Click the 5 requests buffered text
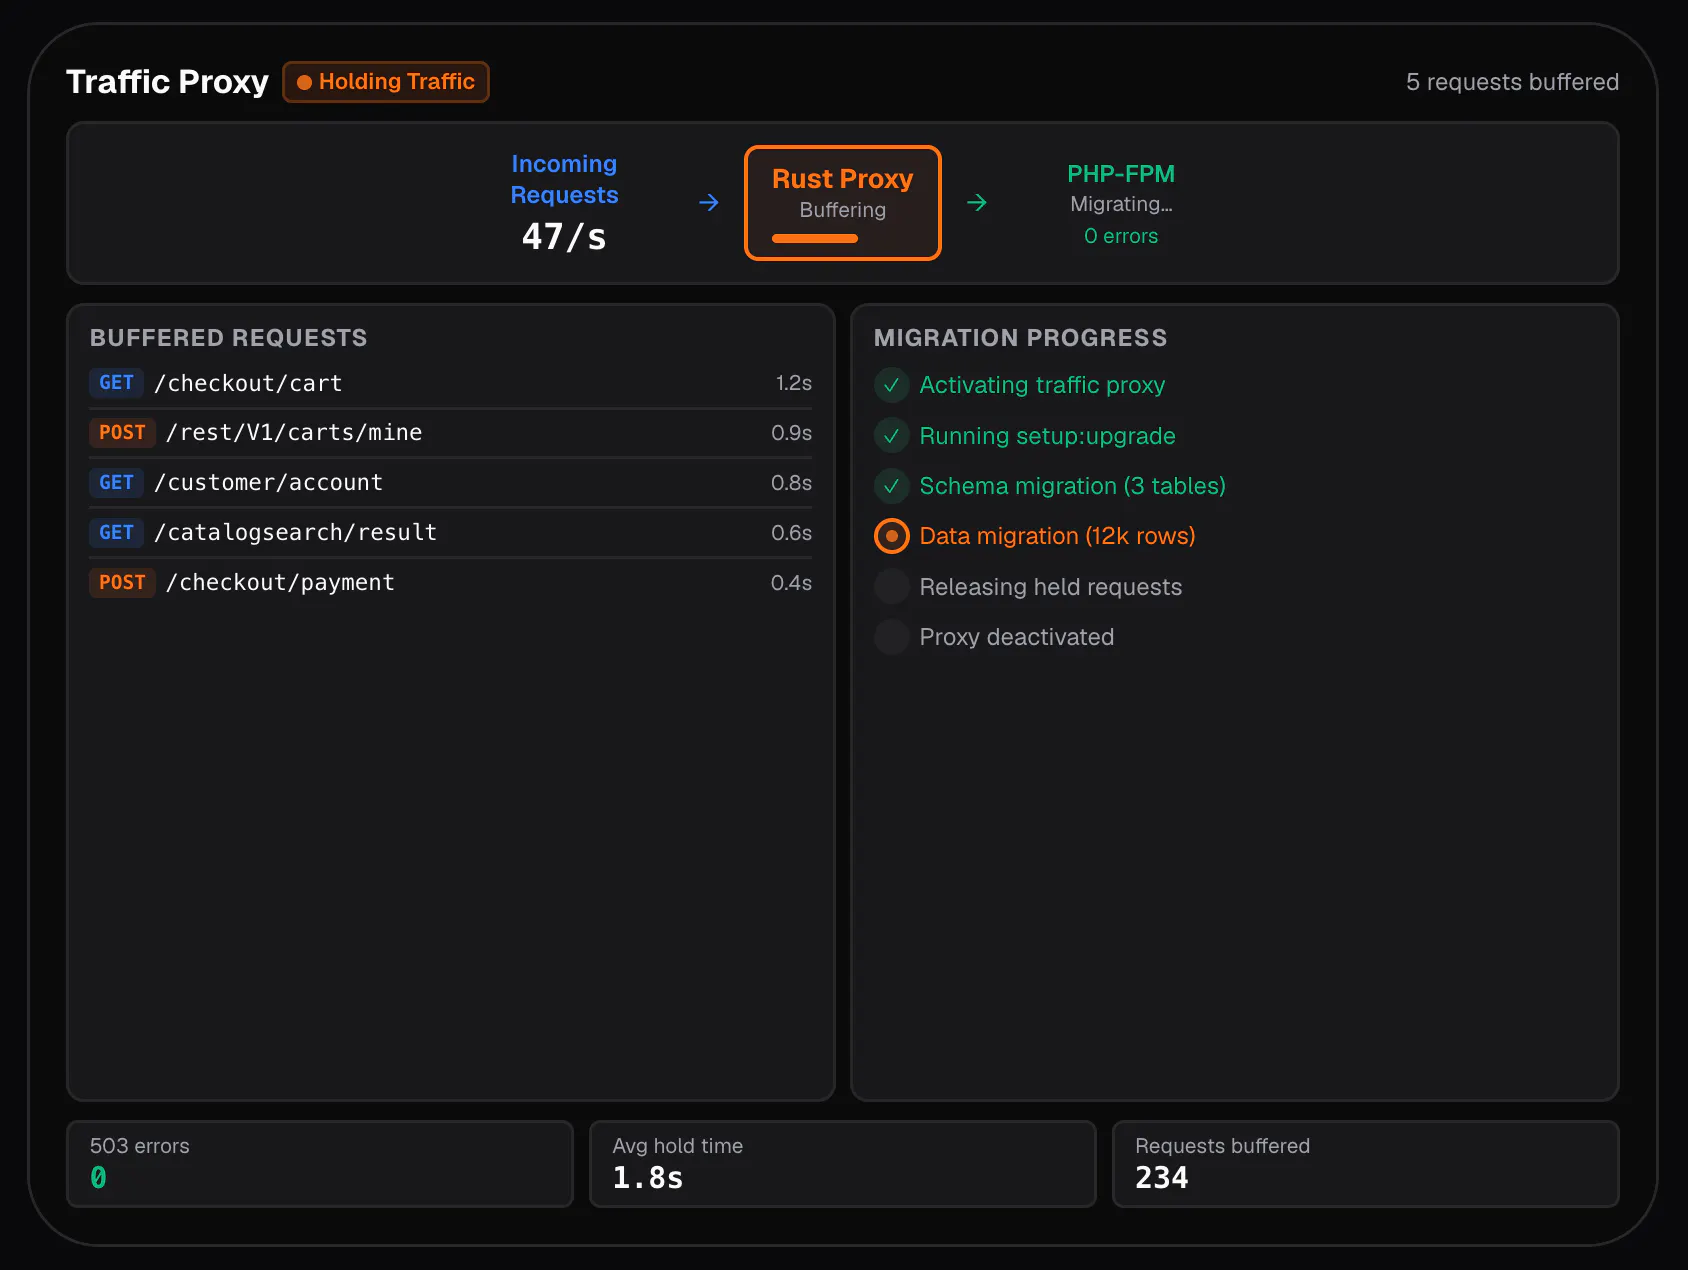Image resolution: width=1688 pixels, height=1270 pixels. click(1512, 82)
